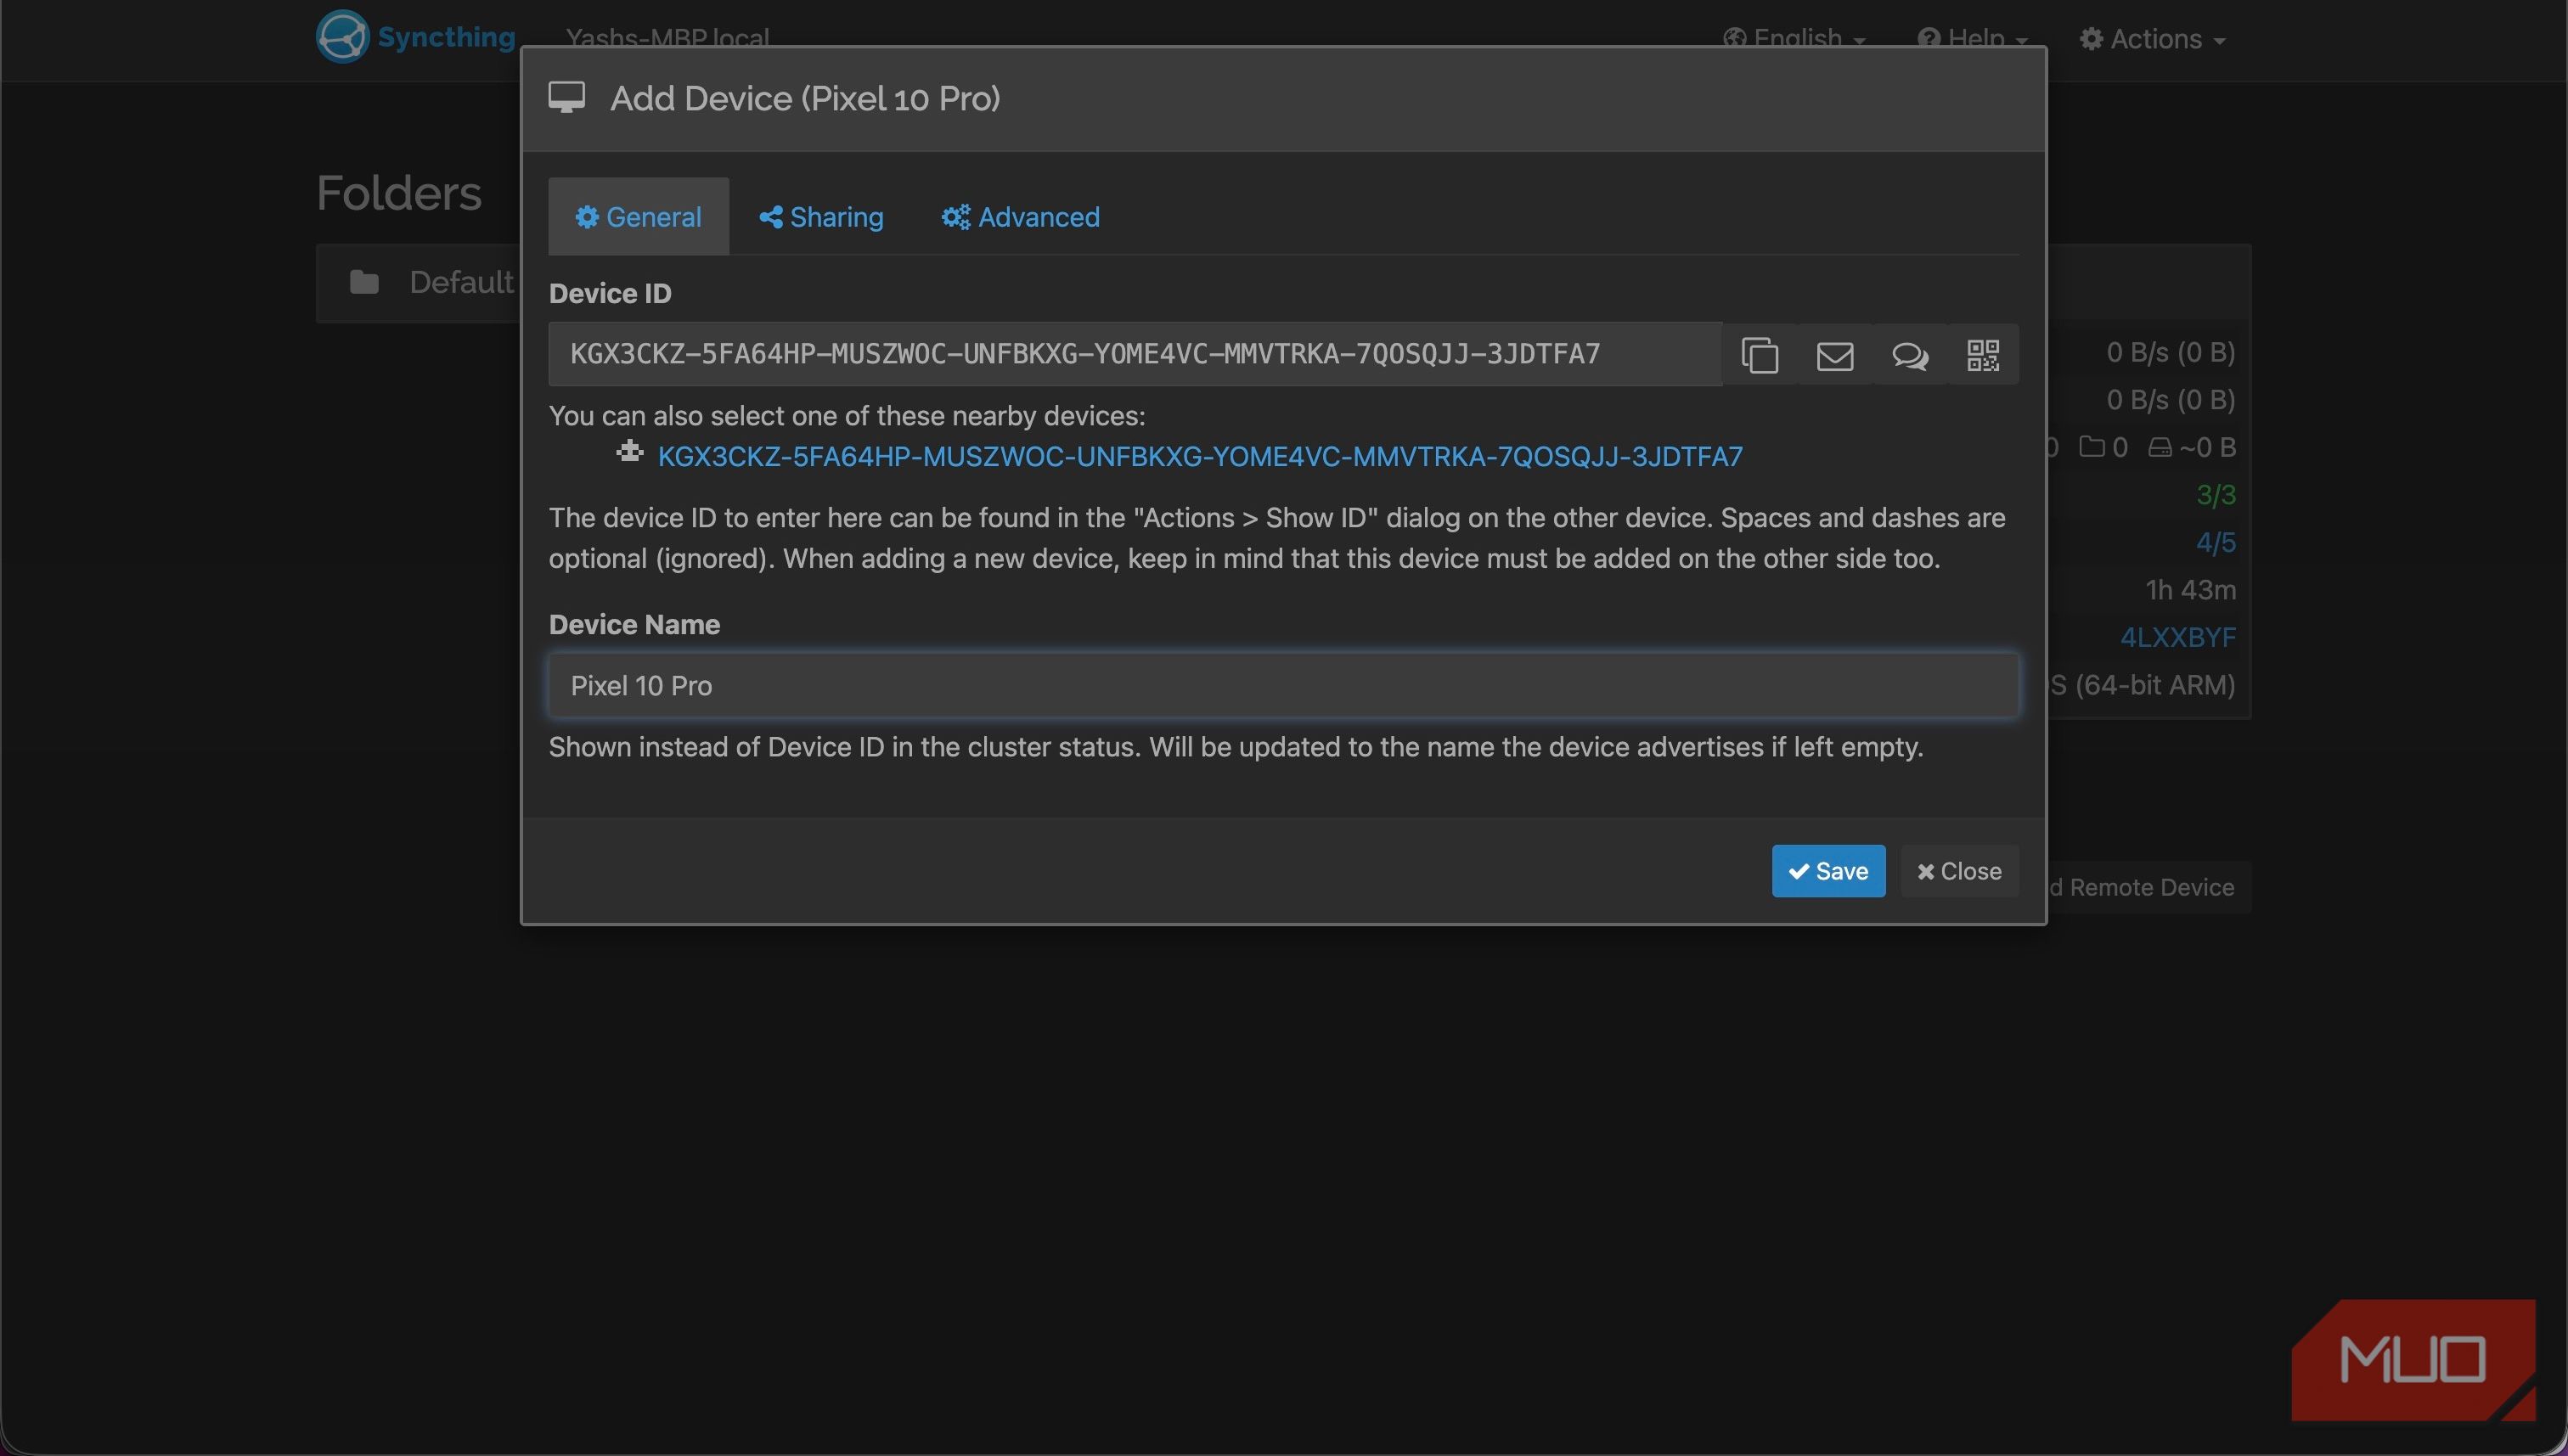
Task: Click the 4LXXBYF identification link
Action: (x=2178, y=638)
